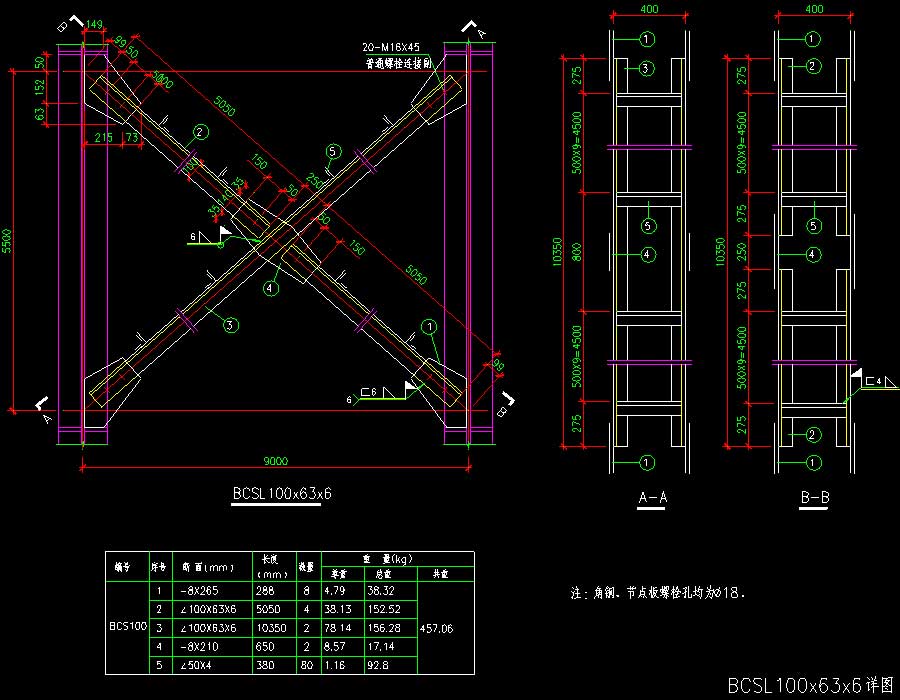Pick the "5500" vertical height dimension

(6, 241)
